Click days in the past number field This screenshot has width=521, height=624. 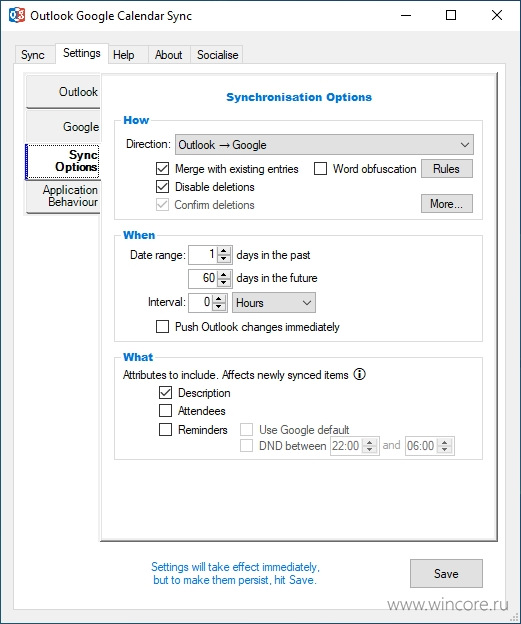[203, 255]
